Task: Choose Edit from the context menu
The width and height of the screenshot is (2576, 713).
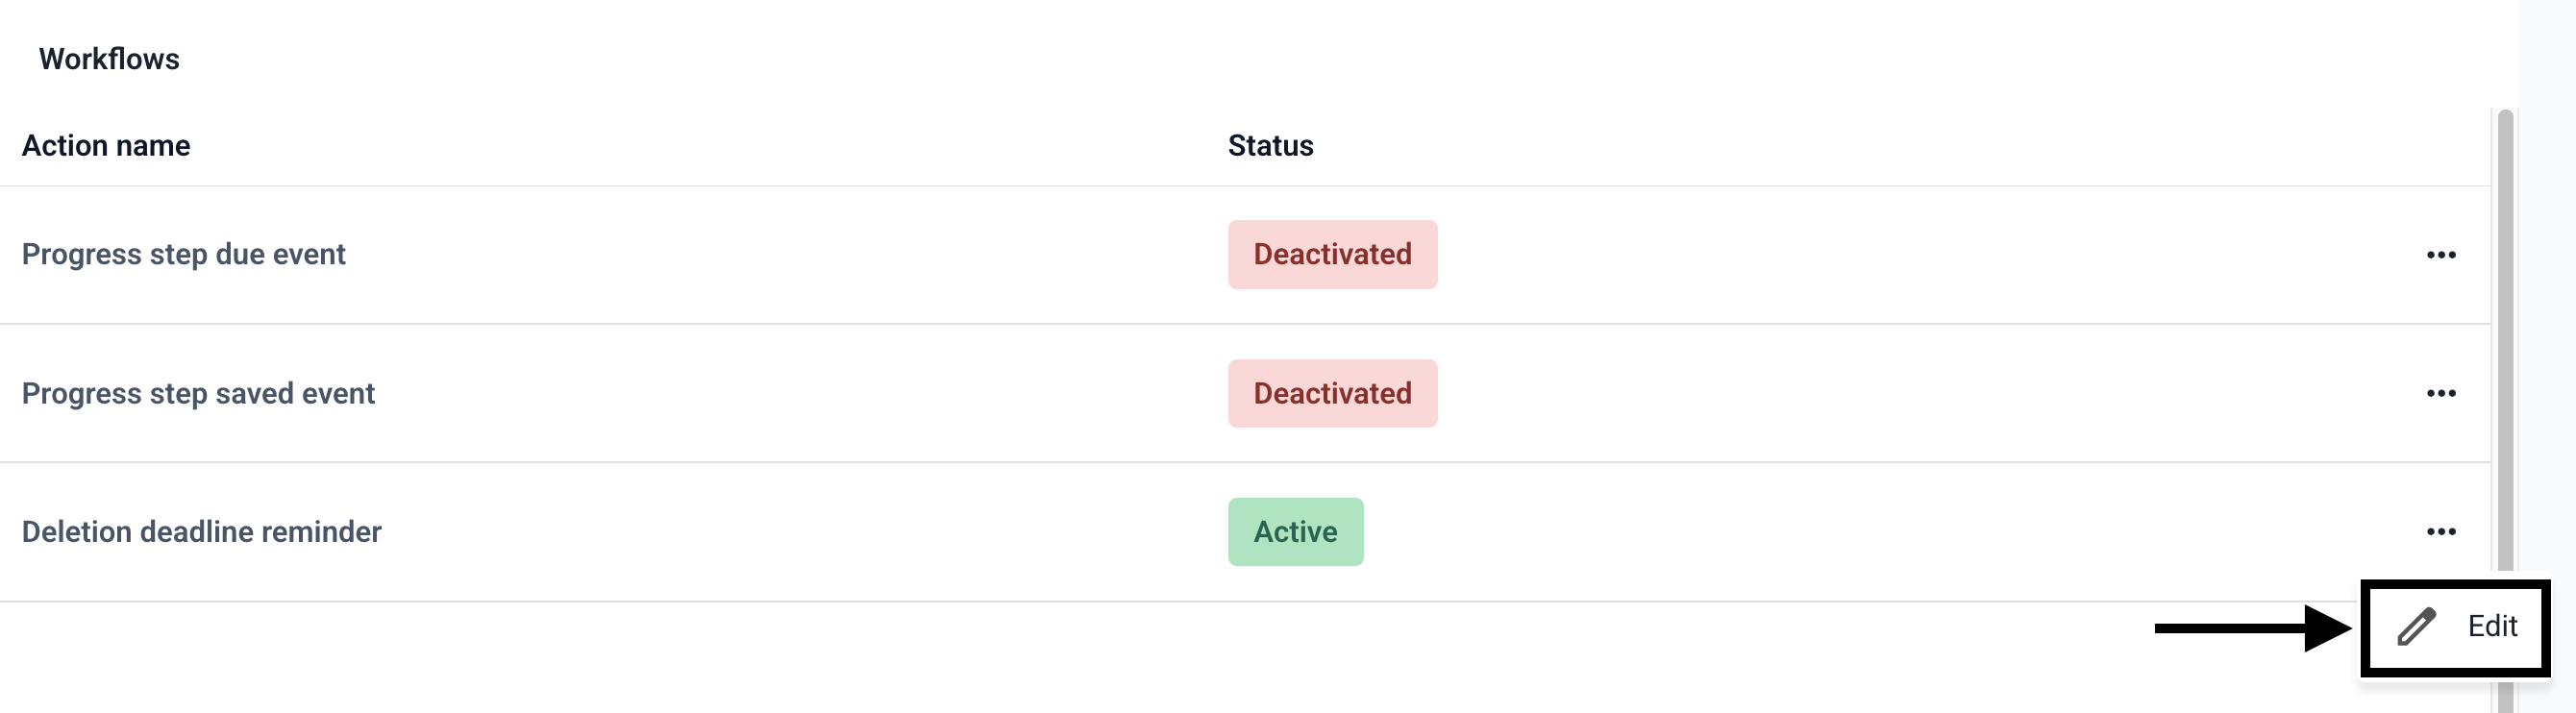Action: (2491, 627)
